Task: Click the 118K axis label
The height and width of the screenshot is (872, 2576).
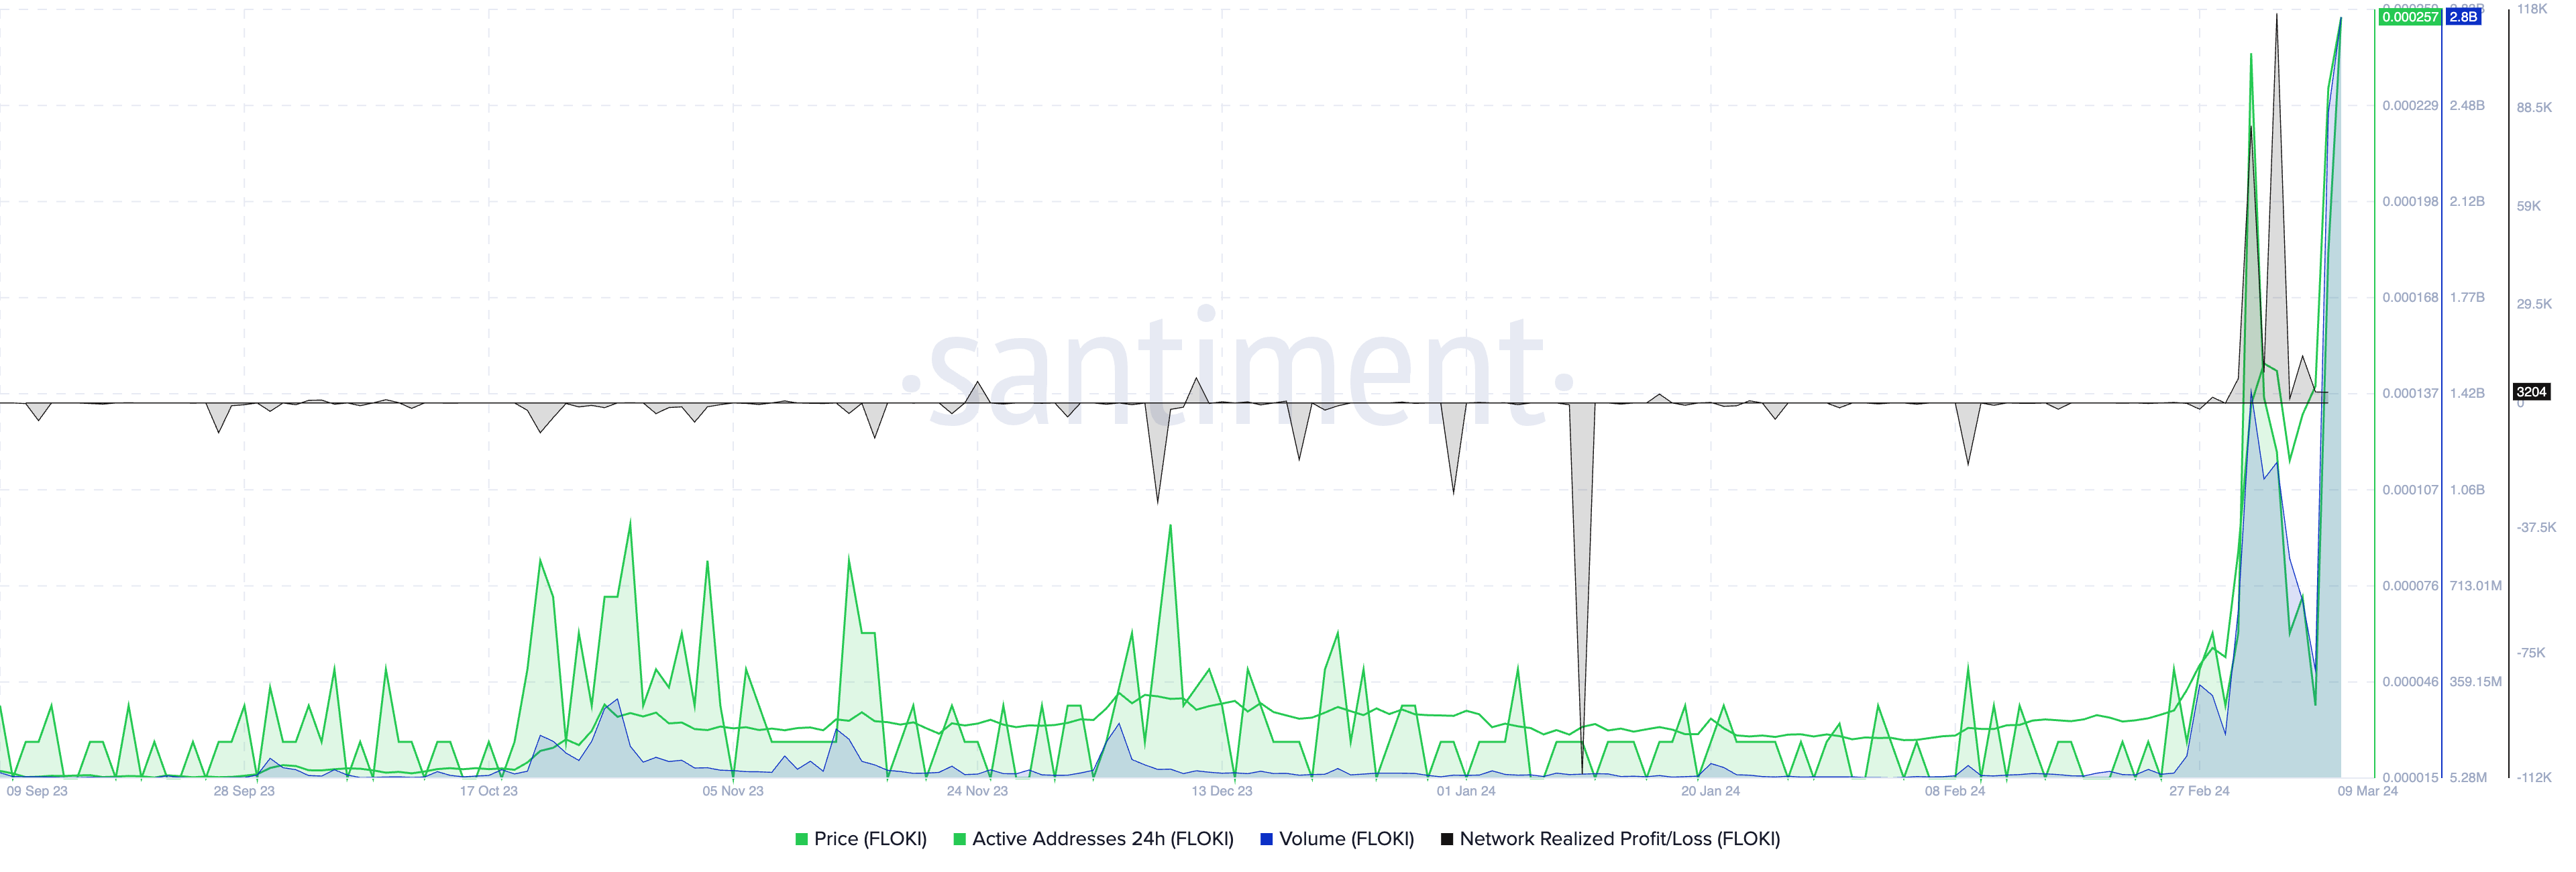Action: (2532, 9)
